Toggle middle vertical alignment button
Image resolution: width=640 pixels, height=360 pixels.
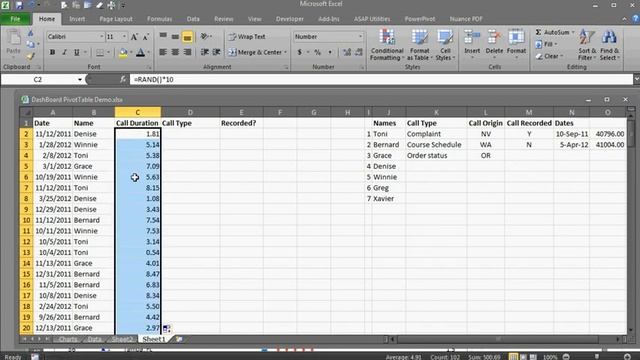[x=175, y=37]
